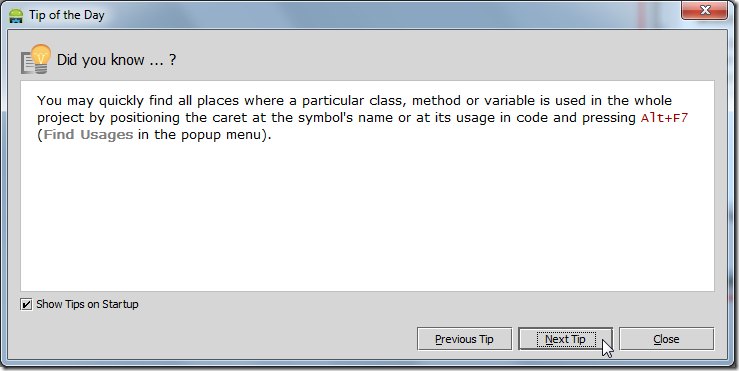Screen dimensions: 739x371
Task: Click the word 'caret' in the tip text
Action: point(230,118)
